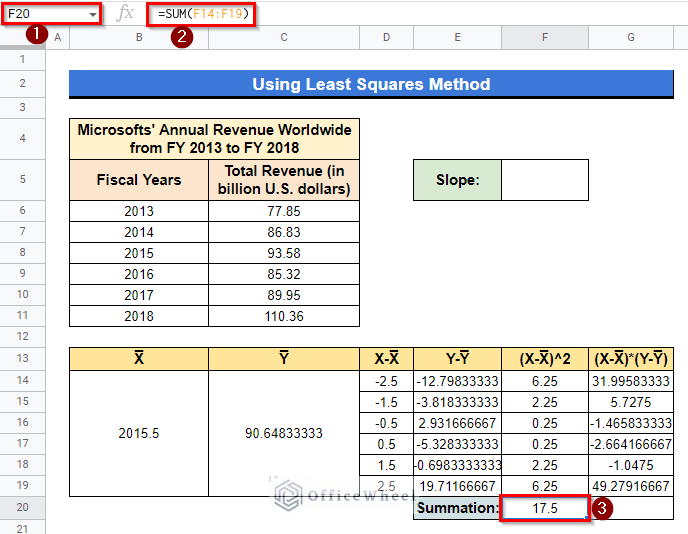688x534 pixels.
Task: Select the revenue cell 77.85
Action: pyautogui.click(x=284, y=211)
